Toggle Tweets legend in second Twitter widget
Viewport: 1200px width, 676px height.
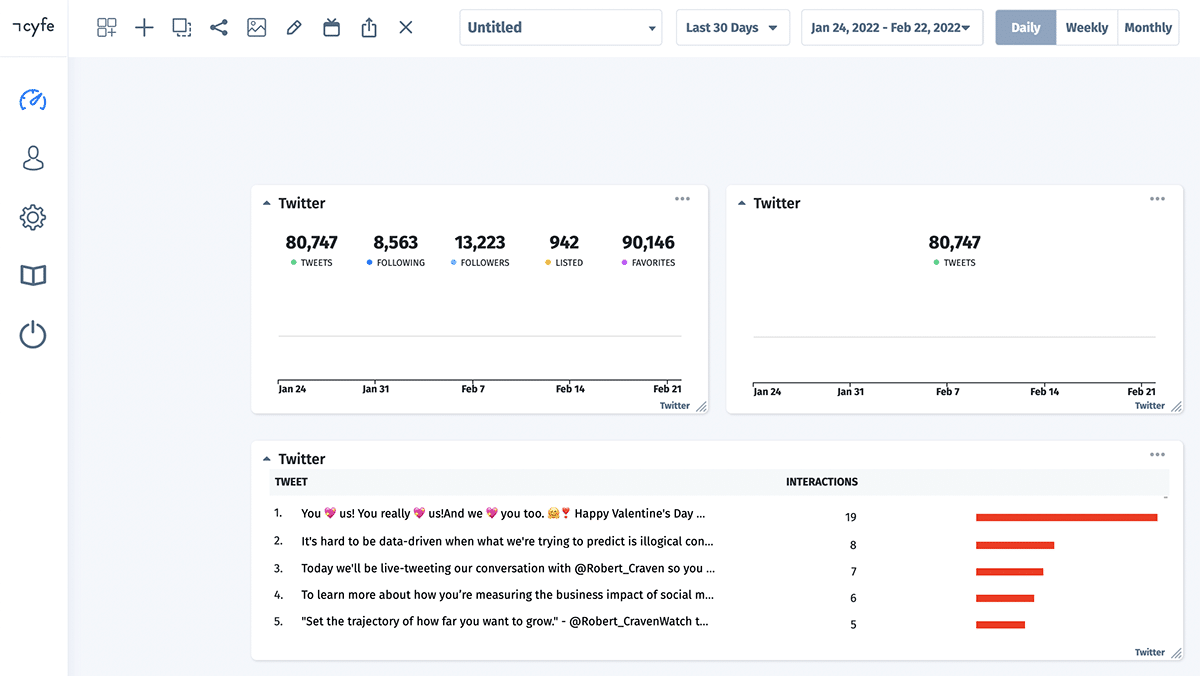pos(955,263)
